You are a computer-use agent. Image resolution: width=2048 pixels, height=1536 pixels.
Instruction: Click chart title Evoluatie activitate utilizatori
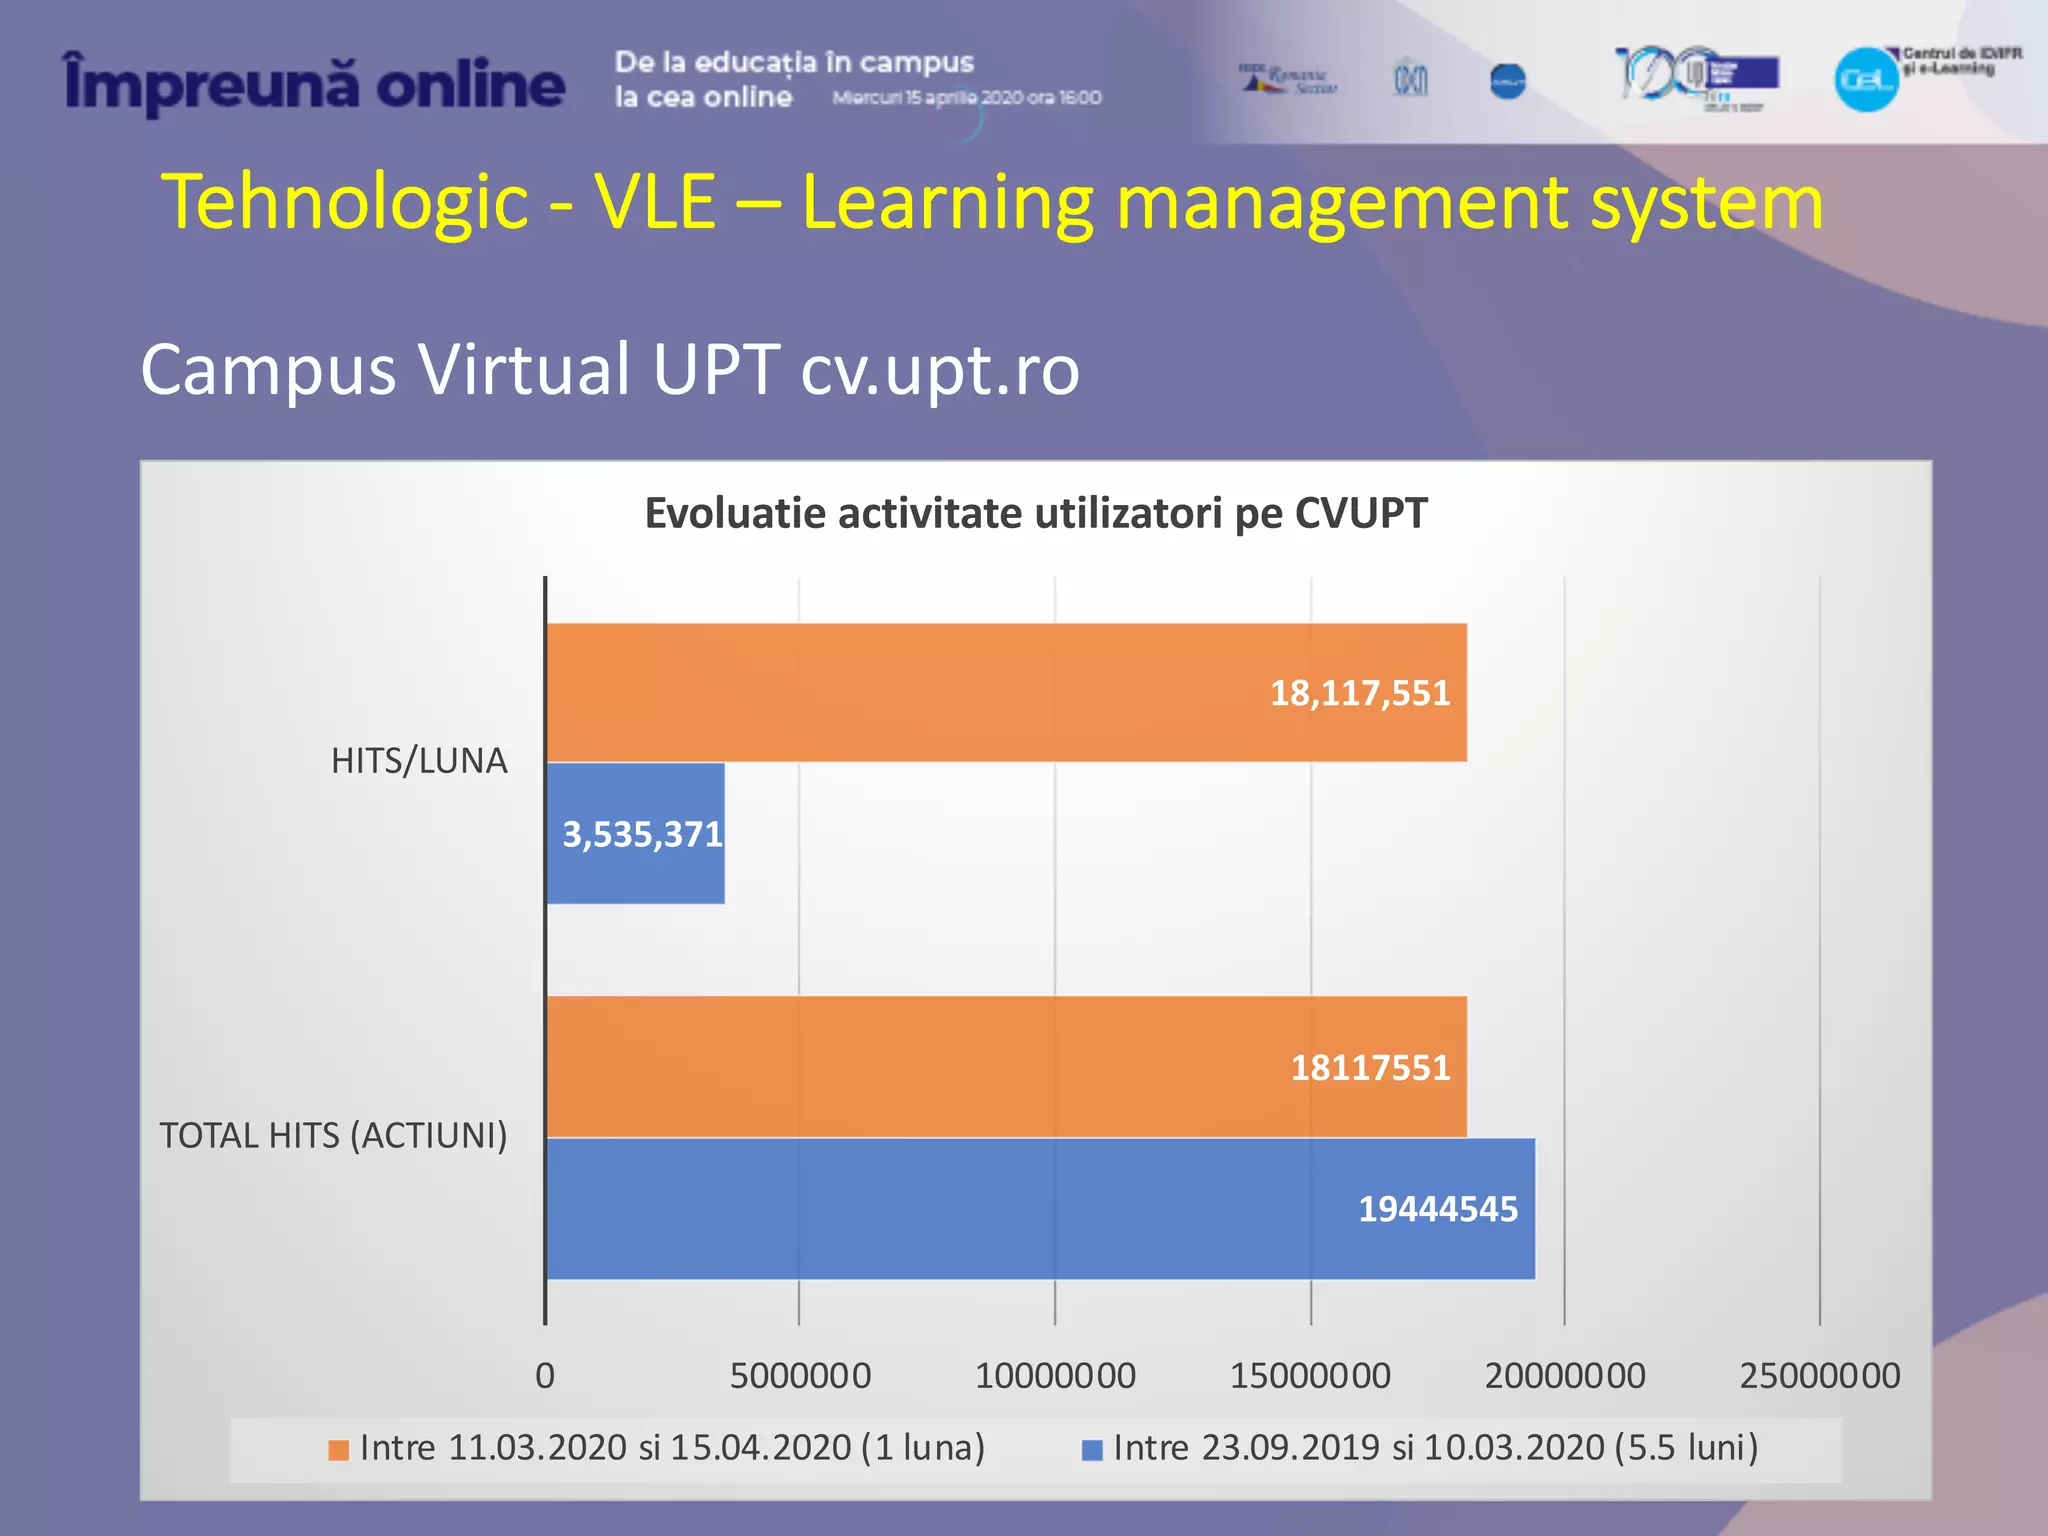click(1035, 513)
